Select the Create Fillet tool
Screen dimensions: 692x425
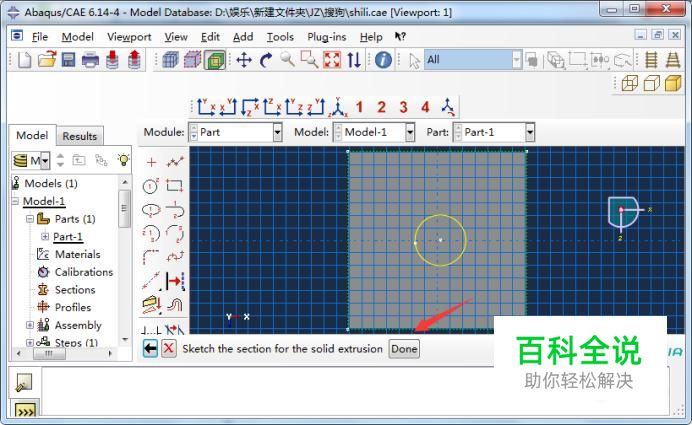(x=151, y=256)
